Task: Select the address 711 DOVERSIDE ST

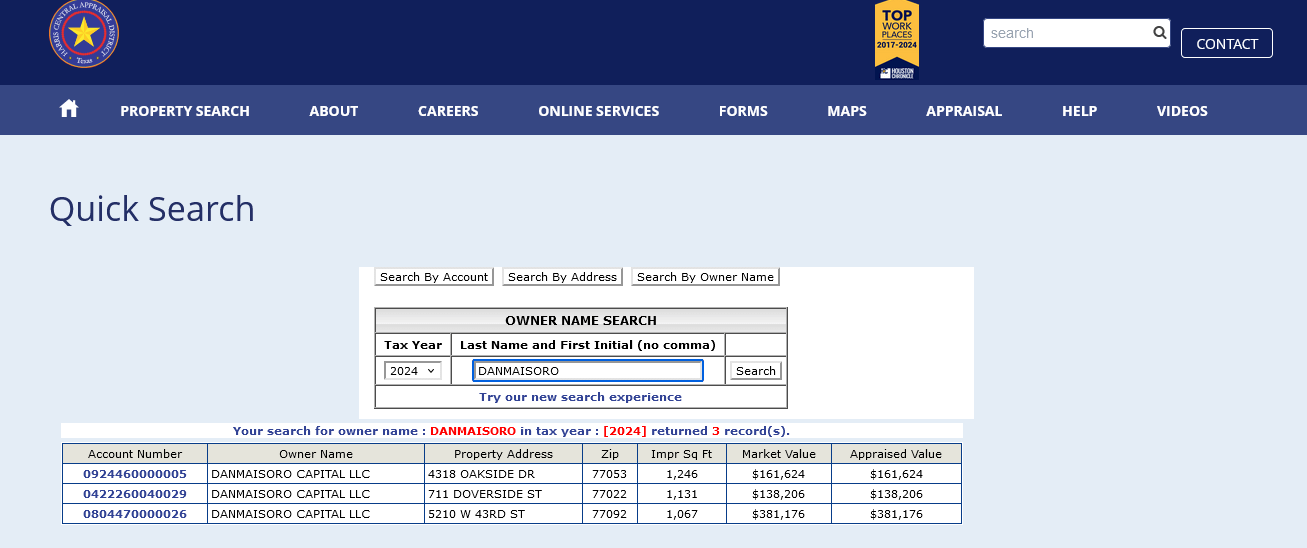Action: click(x=484, y=494)
